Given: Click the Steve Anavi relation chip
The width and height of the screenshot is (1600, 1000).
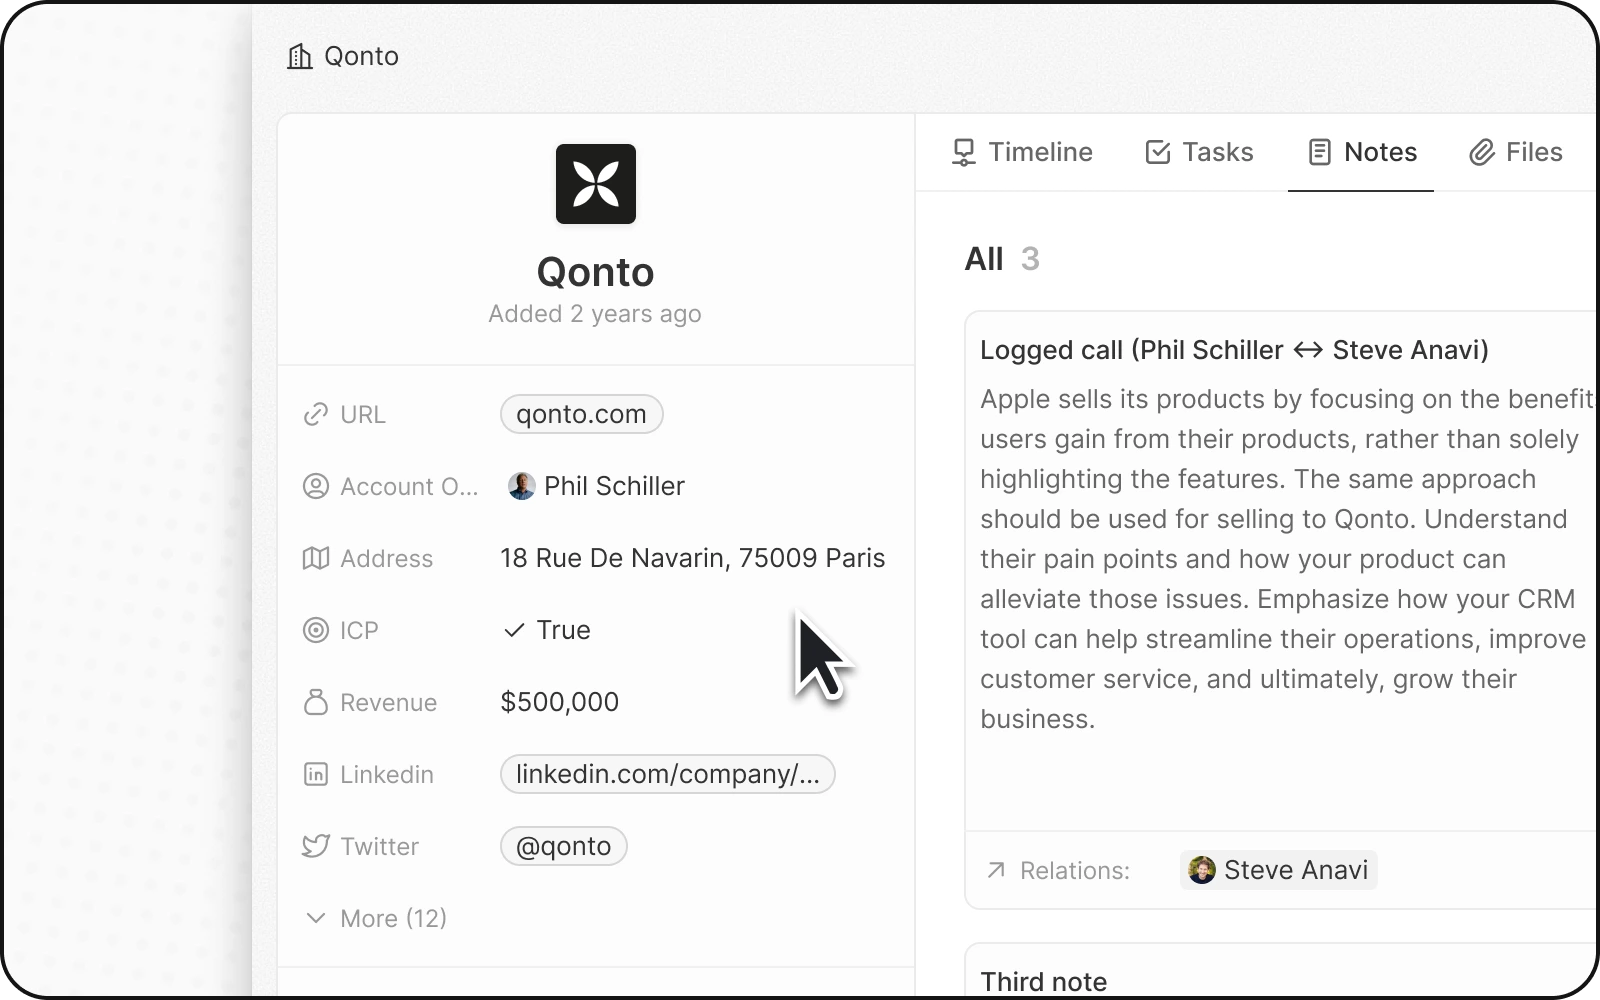Looking at the screenshot, I should pyautogui.click(x=1279, y=870).
